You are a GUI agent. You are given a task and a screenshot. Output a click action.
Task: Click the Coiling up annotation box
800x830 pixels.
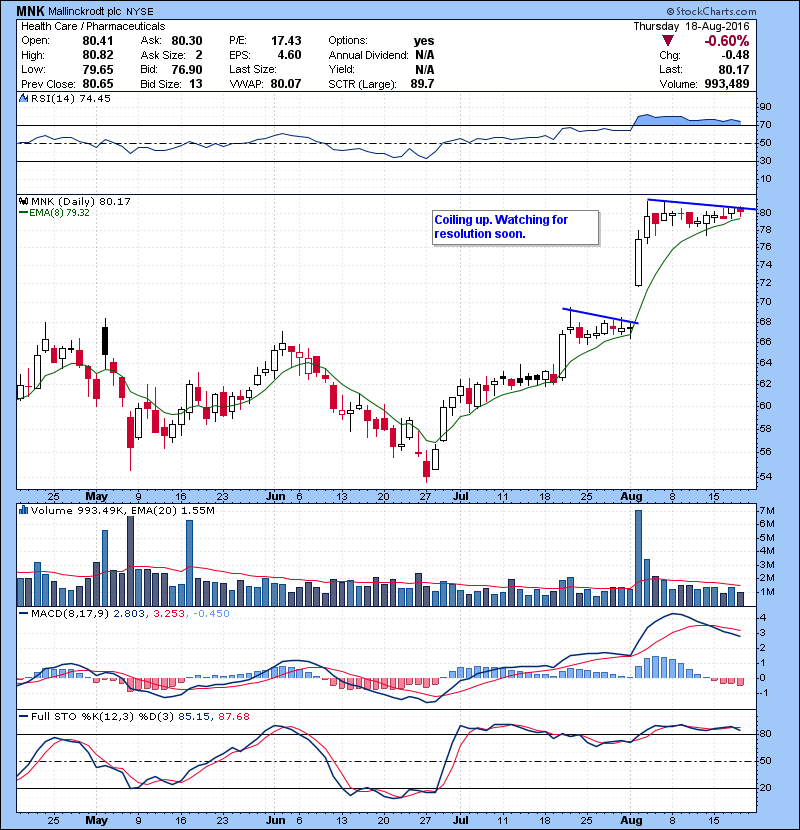coord(516,228)
